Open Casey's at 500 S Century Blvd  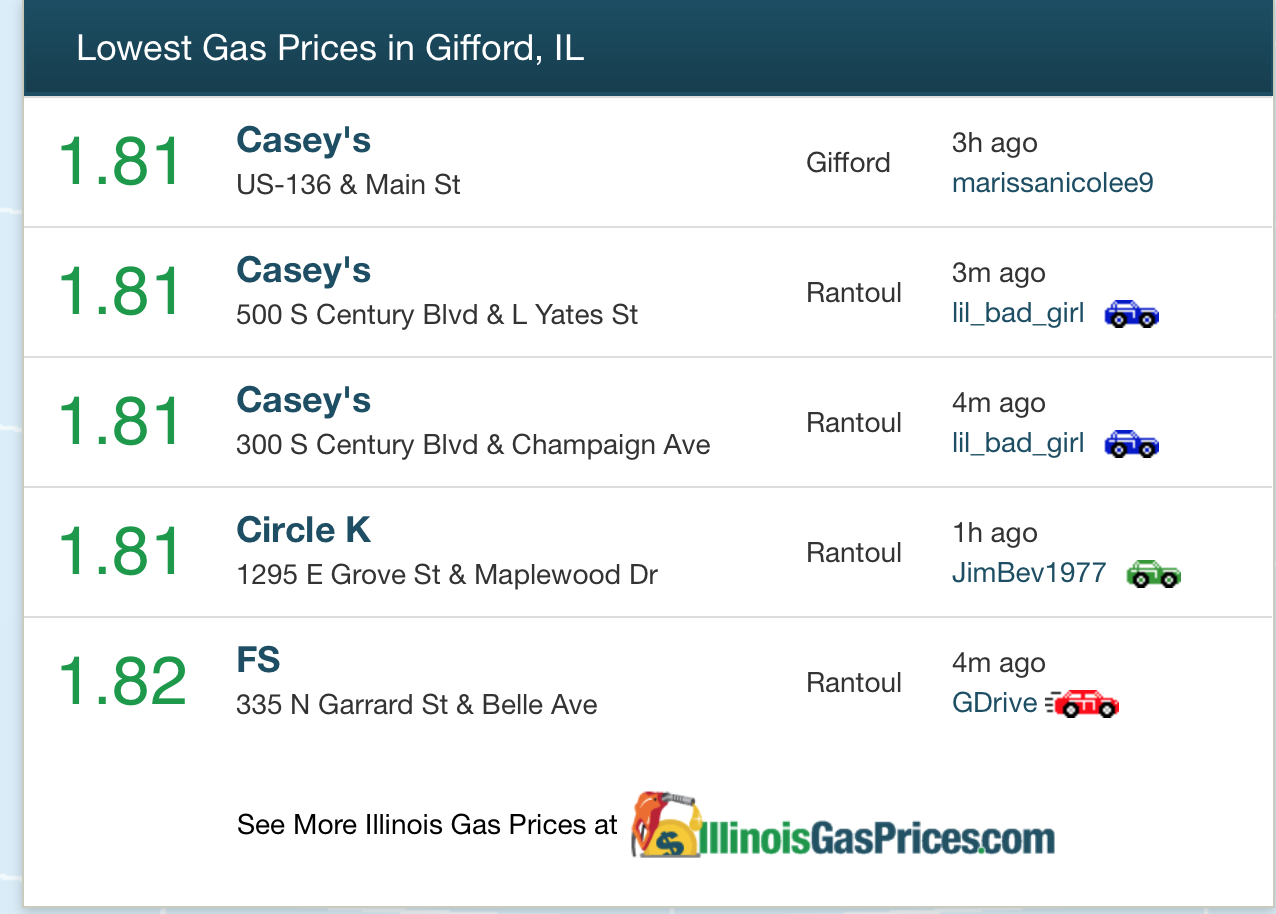pyautogui.click(x=303, y=270)
